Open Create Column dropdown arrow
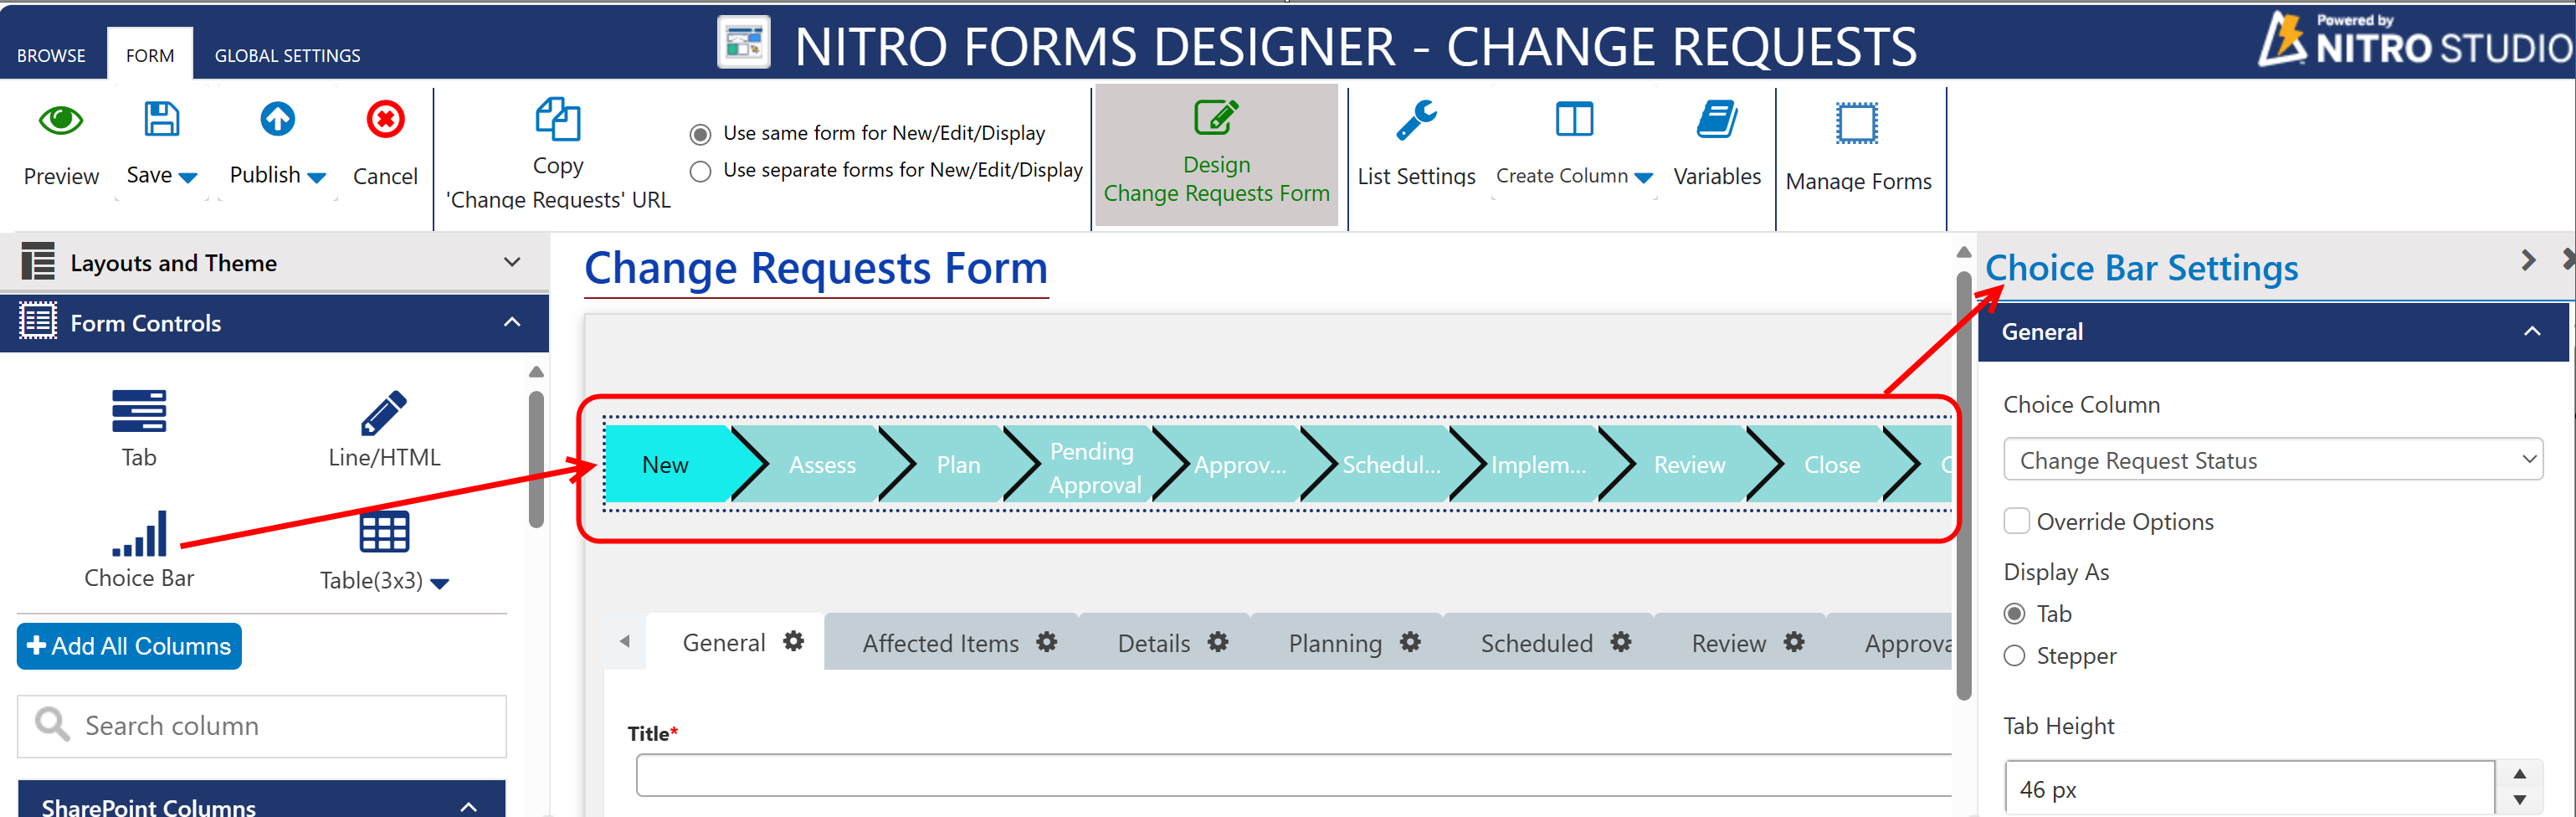The width and height of the screenshot is (2576, 817). pyautogui.click(x=1643, y=178)
